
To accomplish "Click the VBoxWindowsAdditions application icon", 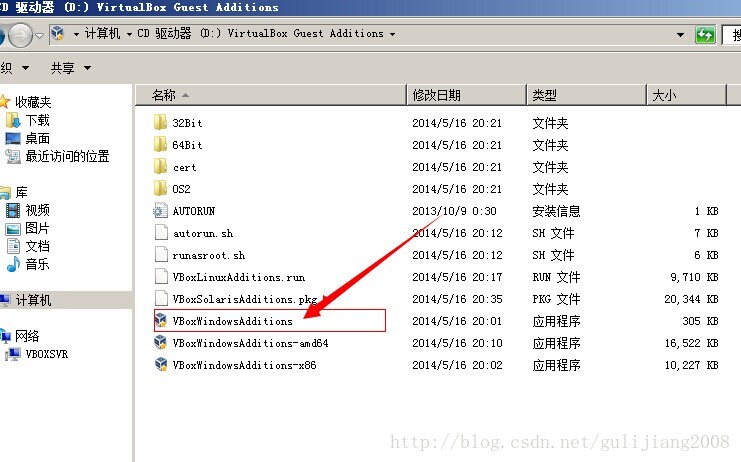I will [161, 321].
